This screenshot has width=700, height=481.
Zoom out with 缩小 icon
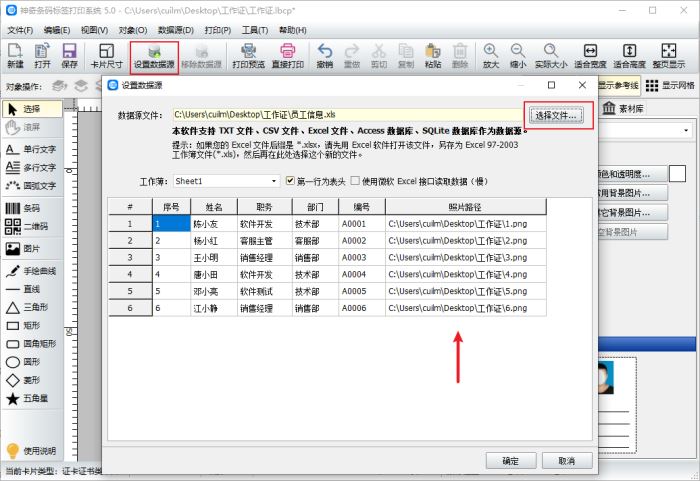click(x=518, y=56)
